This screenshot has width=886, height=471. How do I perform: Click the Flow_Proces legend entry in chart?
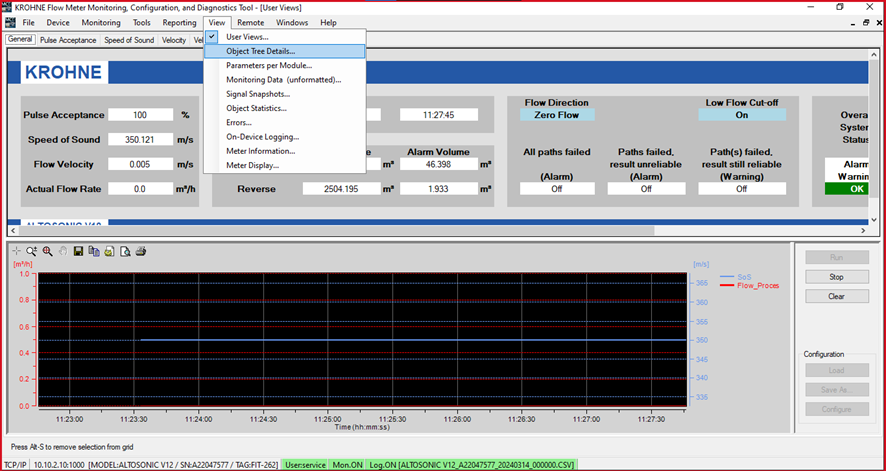coord(750,286)
